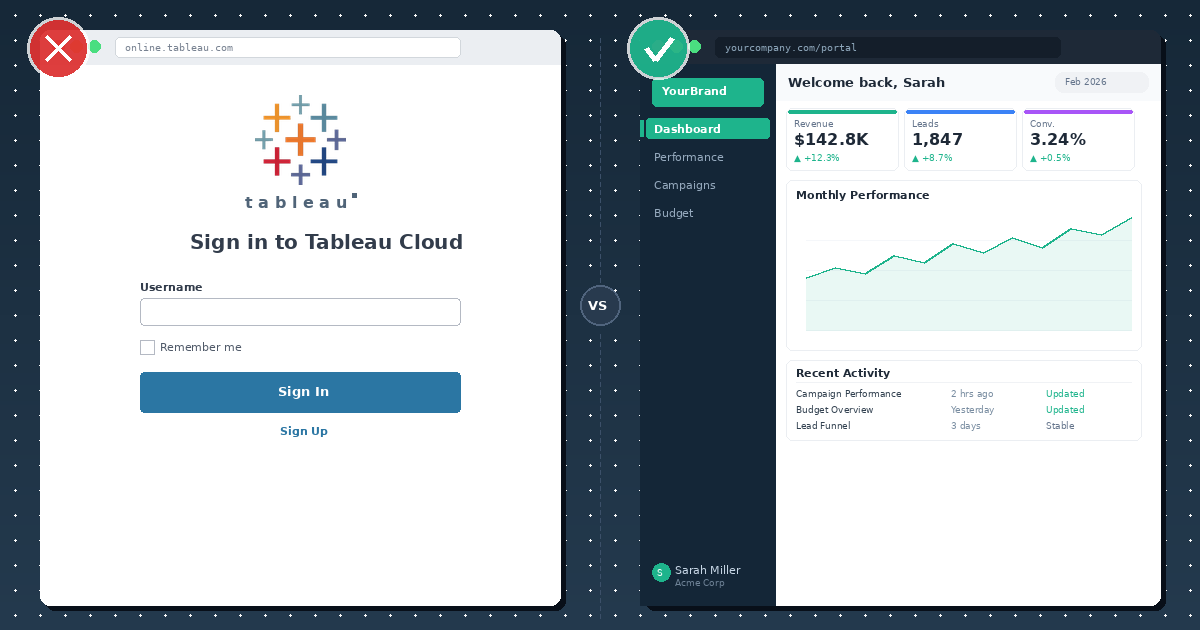The image size is (1200, 630).
Task: Click the +12.3% revenue change indicator
Action: (x=817, y=158)
